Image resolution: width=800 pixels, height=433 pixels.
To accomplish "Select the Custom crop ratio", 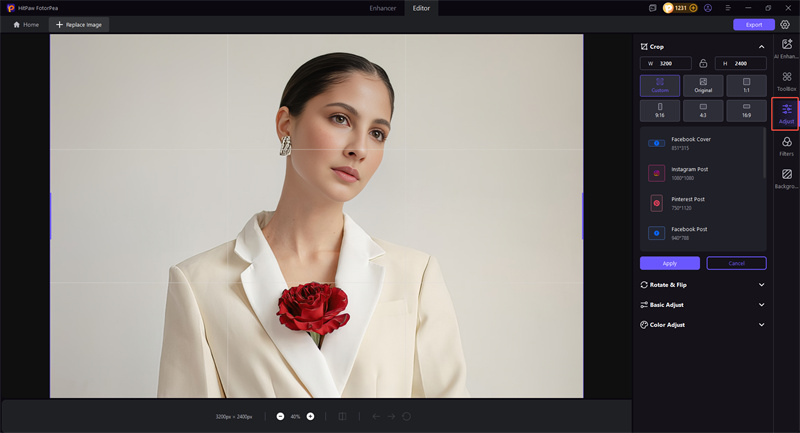I will pyautogui.click(x=660, y=85).
